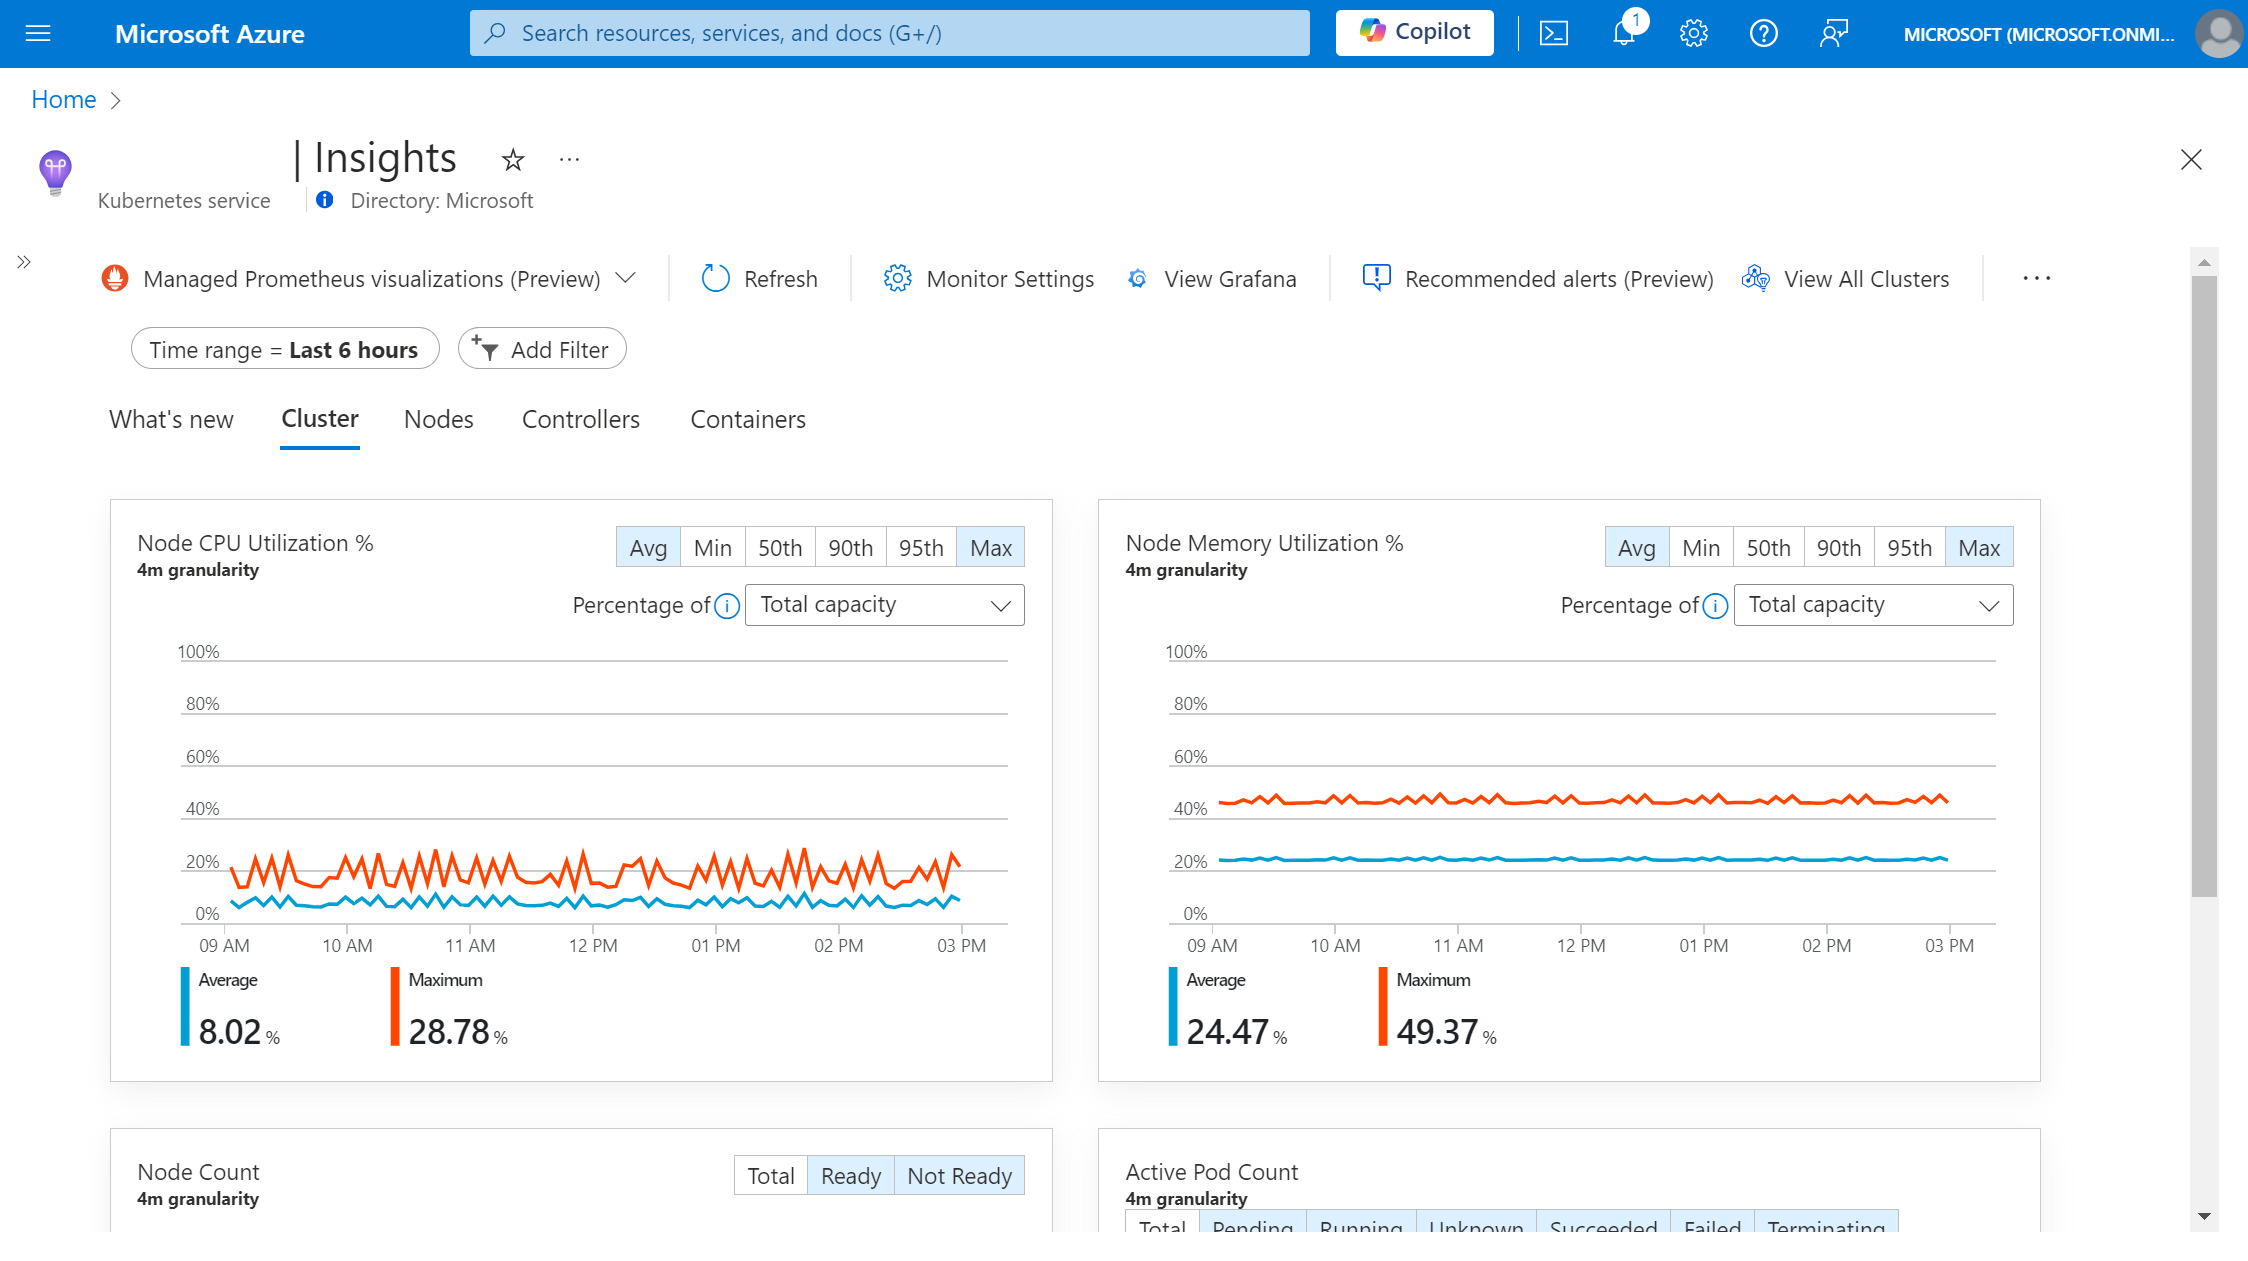Click the View Grafana dashboard icon

click(x=1138, y=278)
